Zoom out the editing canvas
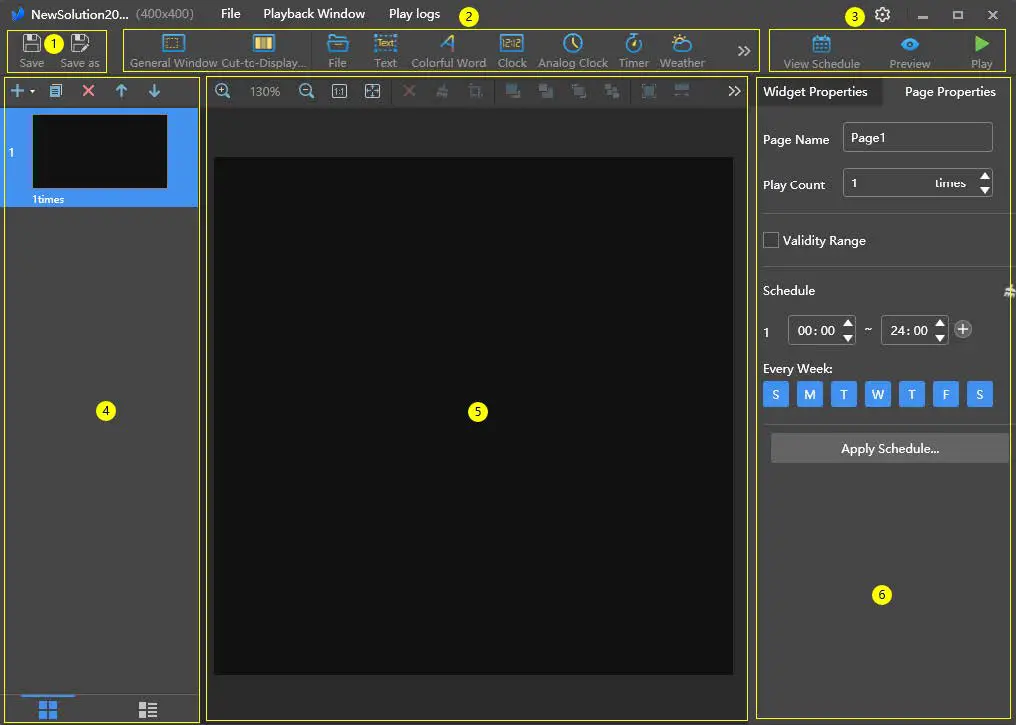 pyautogui.click(x=307, y=90)
